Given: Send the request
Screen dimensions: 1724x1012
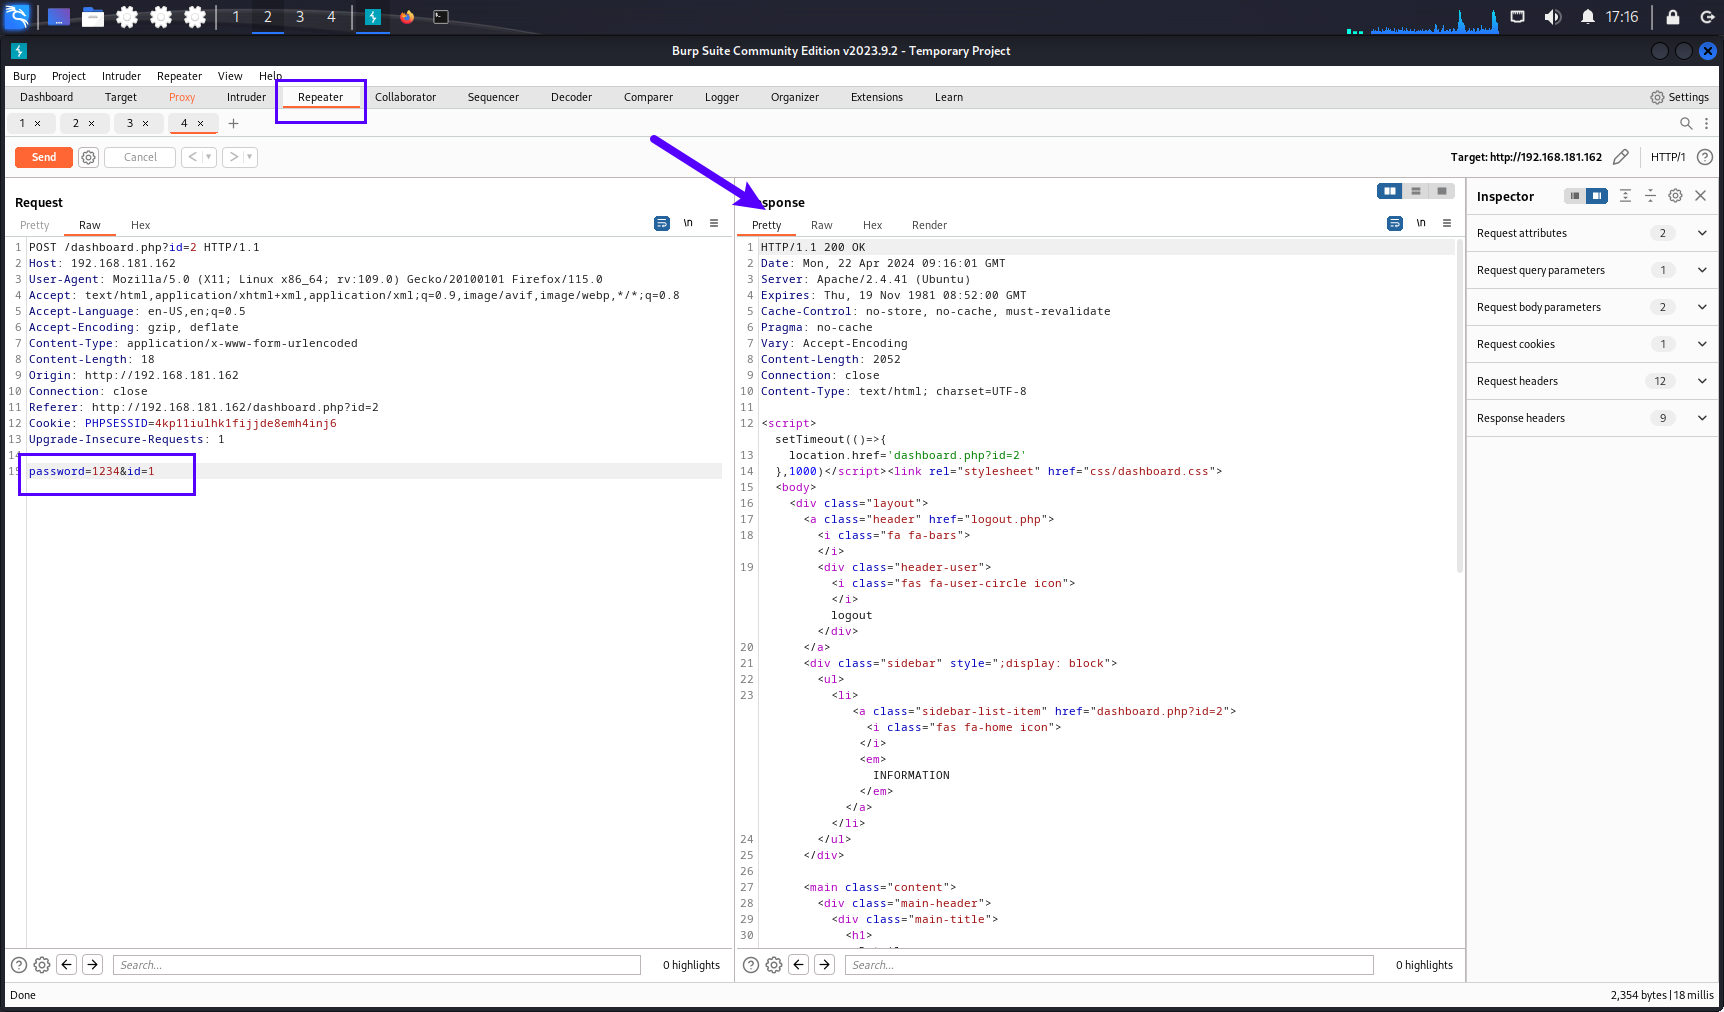Looking at the screenshot, I should click(44, 157).
